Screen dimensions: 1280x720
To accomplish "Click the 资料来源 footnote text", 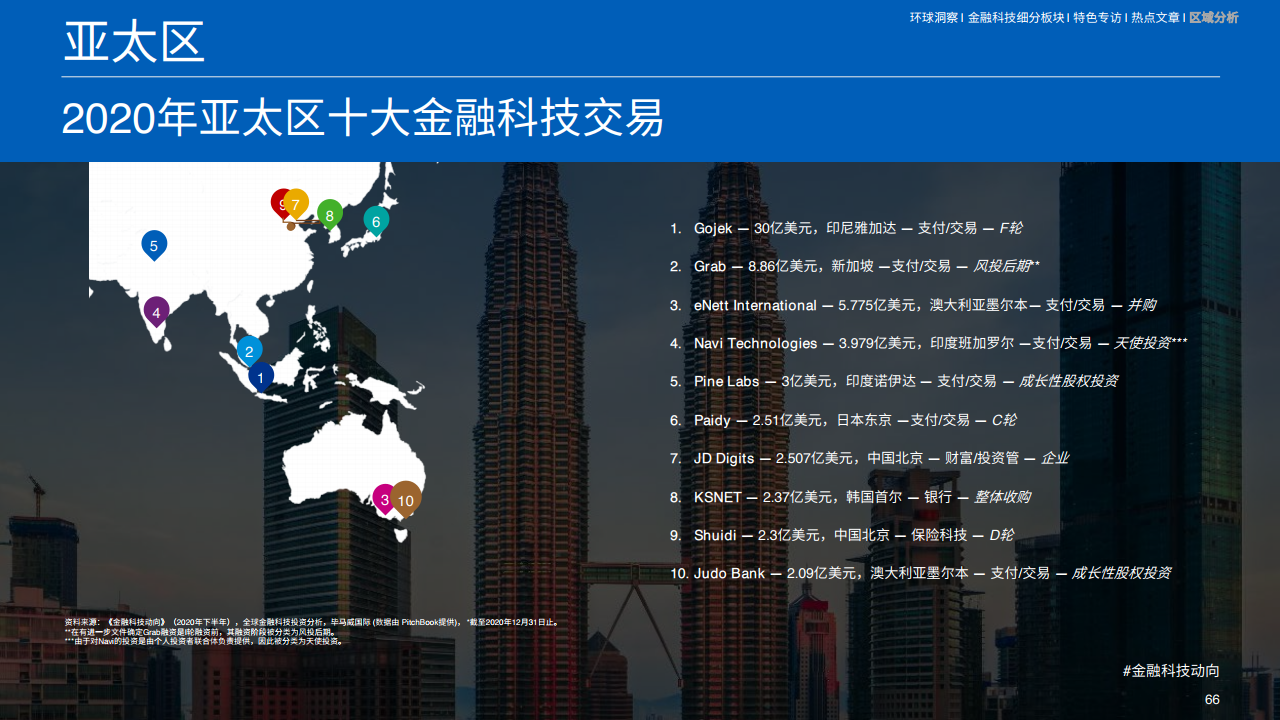I will click(311, 622).
